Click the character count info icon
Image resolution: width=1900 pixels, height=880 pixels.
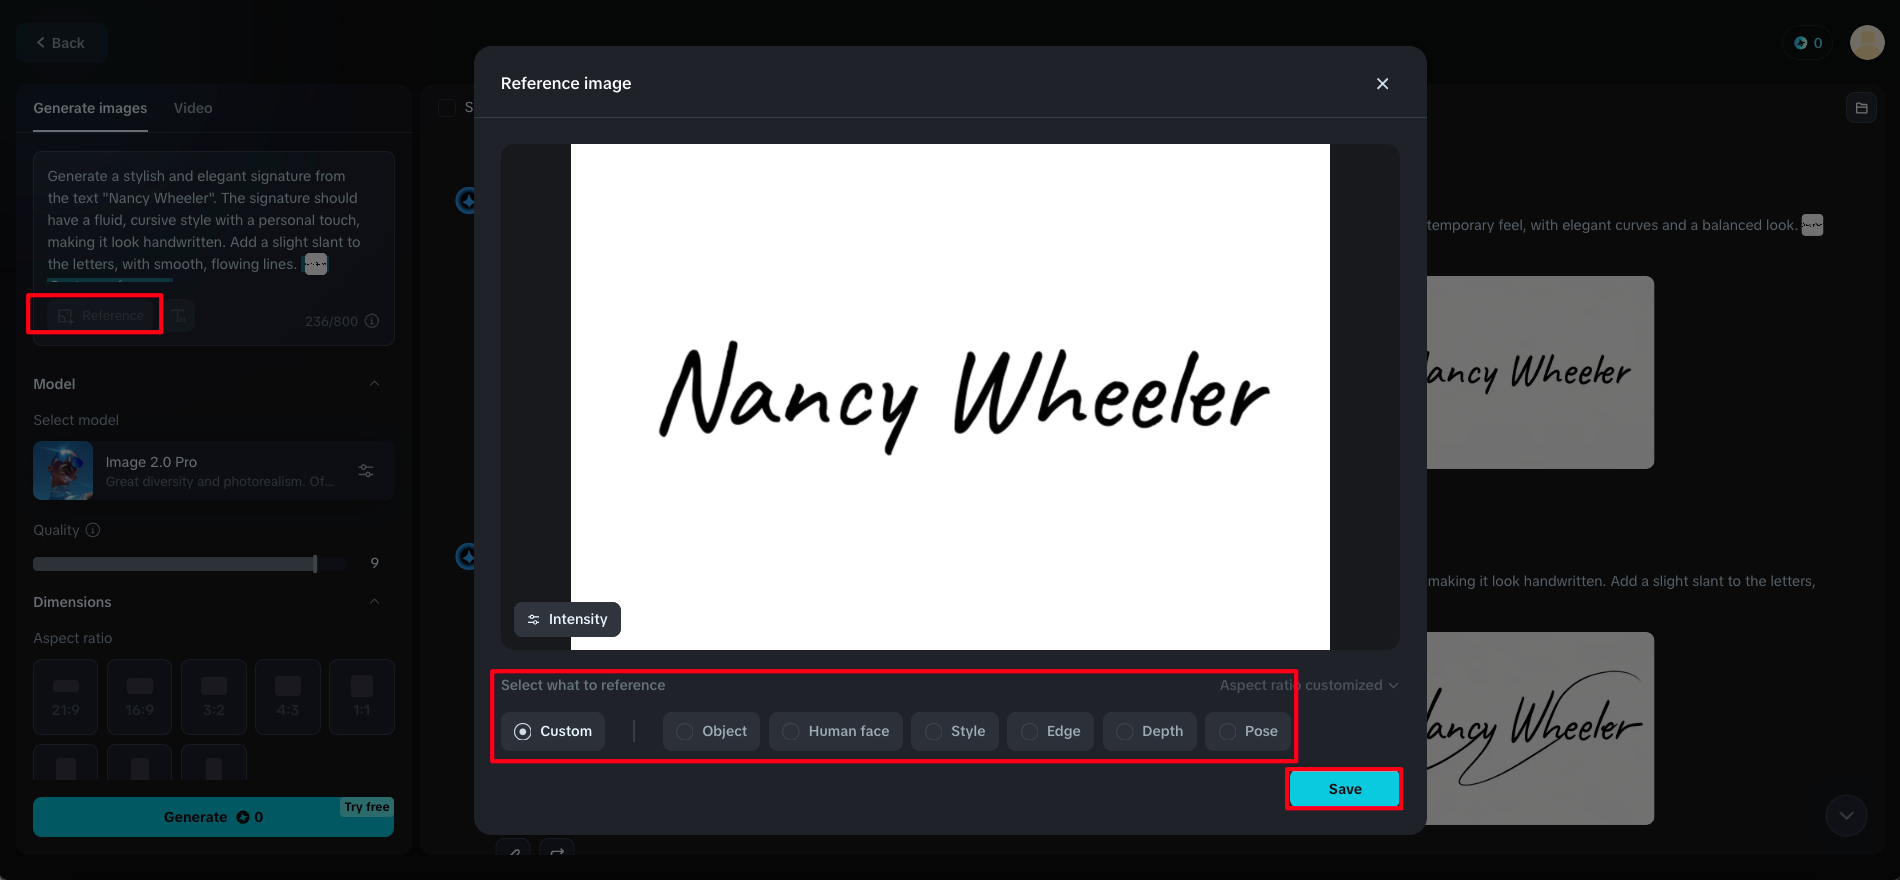tap(372, 321)
